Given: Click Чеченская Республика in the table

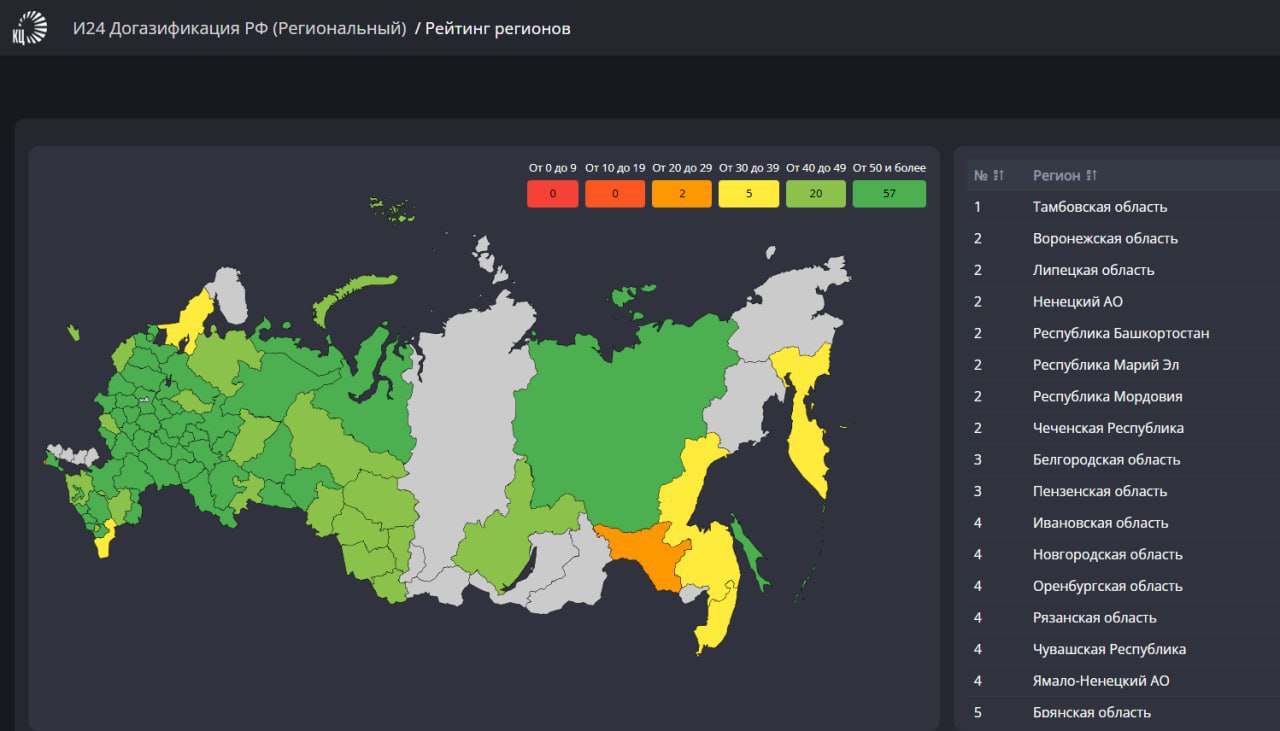Looking at the screenshot, I should click(1107, 428).
